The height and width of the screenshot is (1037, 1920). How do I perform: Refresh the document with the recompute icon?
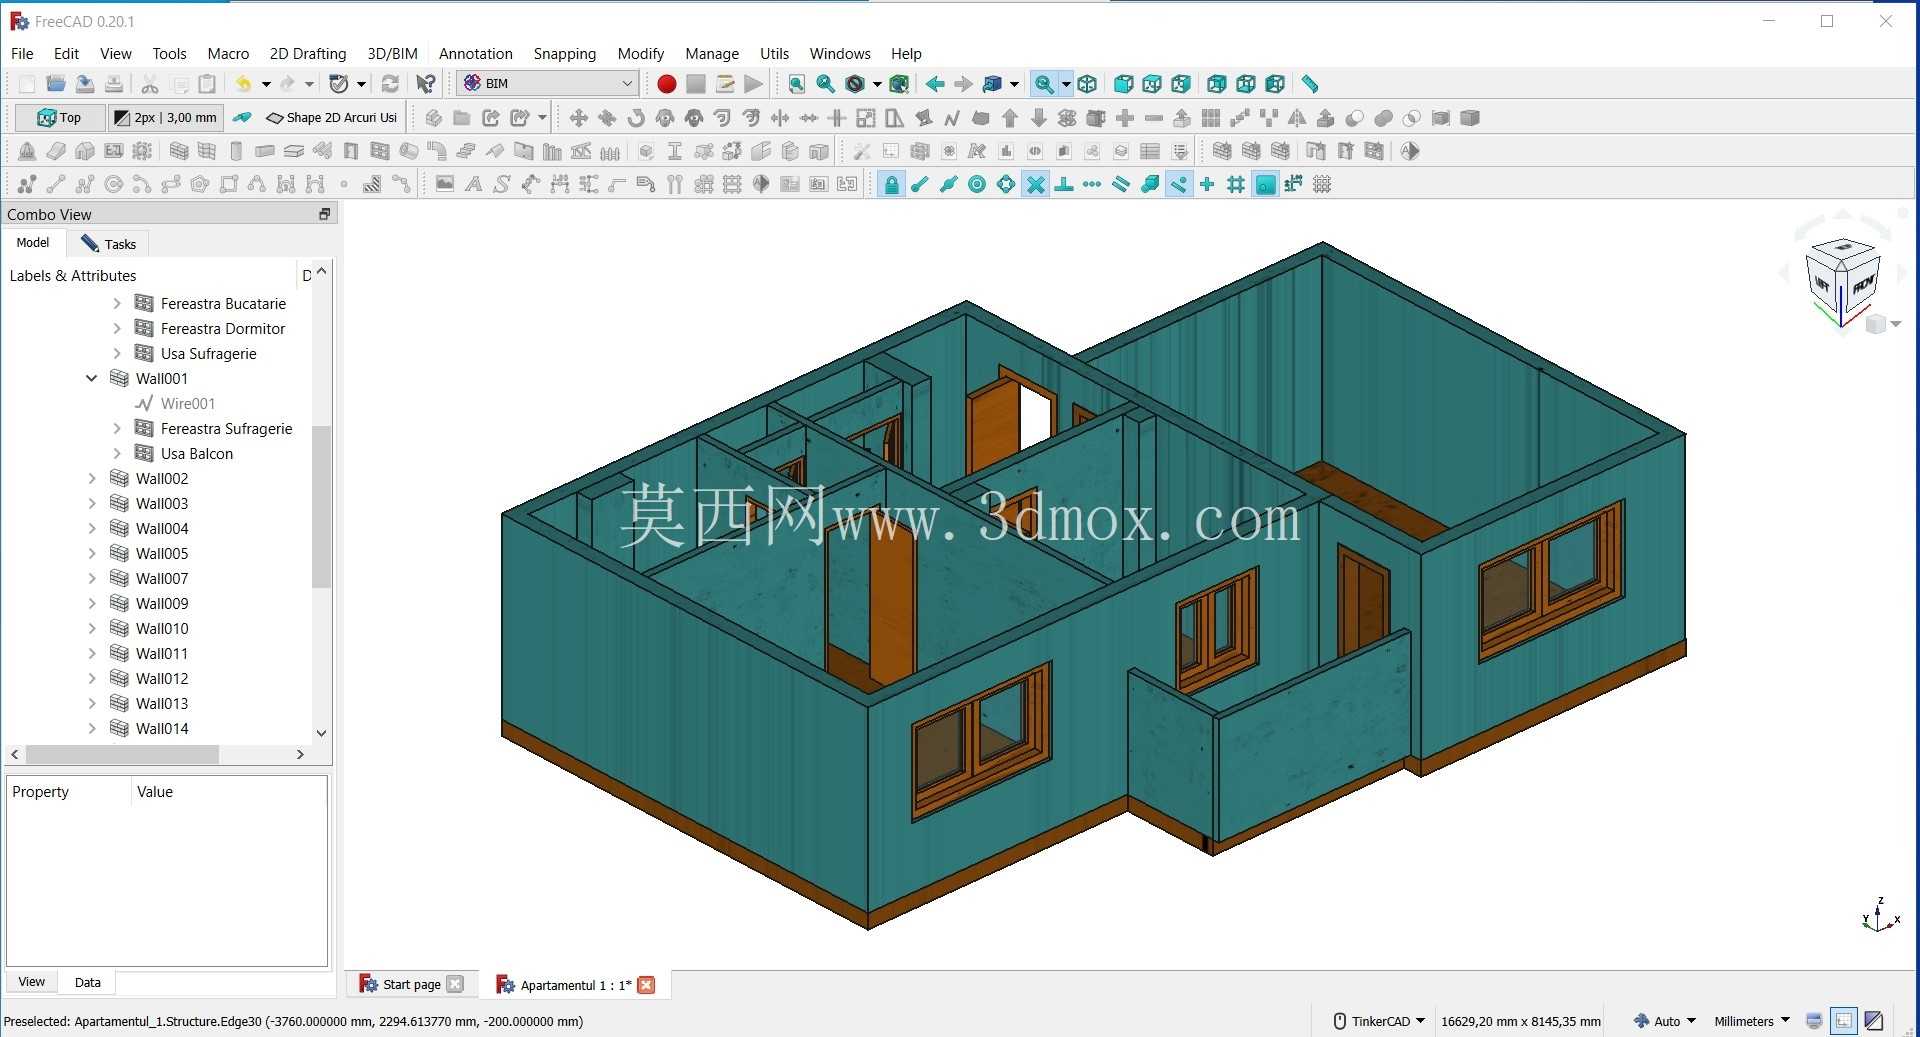pos(390,84)
